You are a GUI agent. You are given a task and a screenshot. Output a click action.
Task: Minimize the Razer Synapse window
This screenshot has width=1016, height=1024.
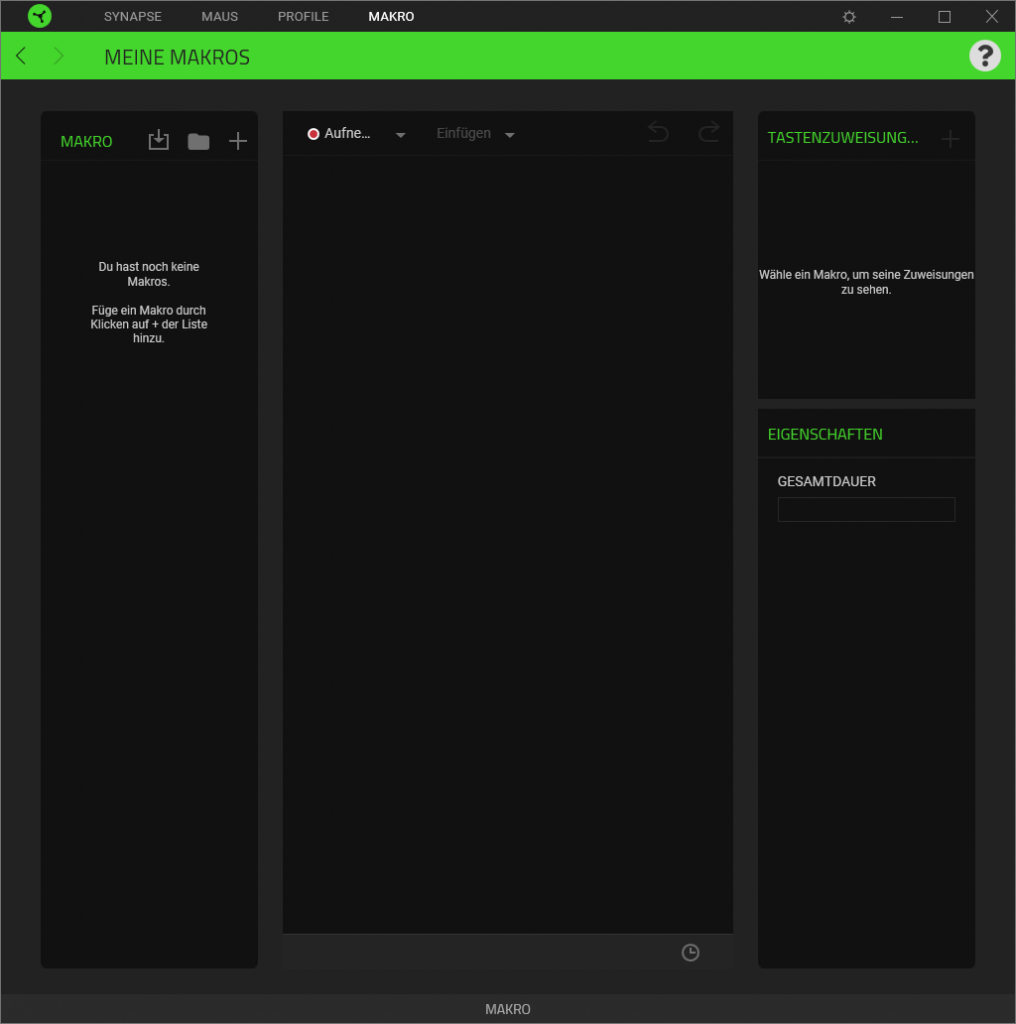coord(897,17)
